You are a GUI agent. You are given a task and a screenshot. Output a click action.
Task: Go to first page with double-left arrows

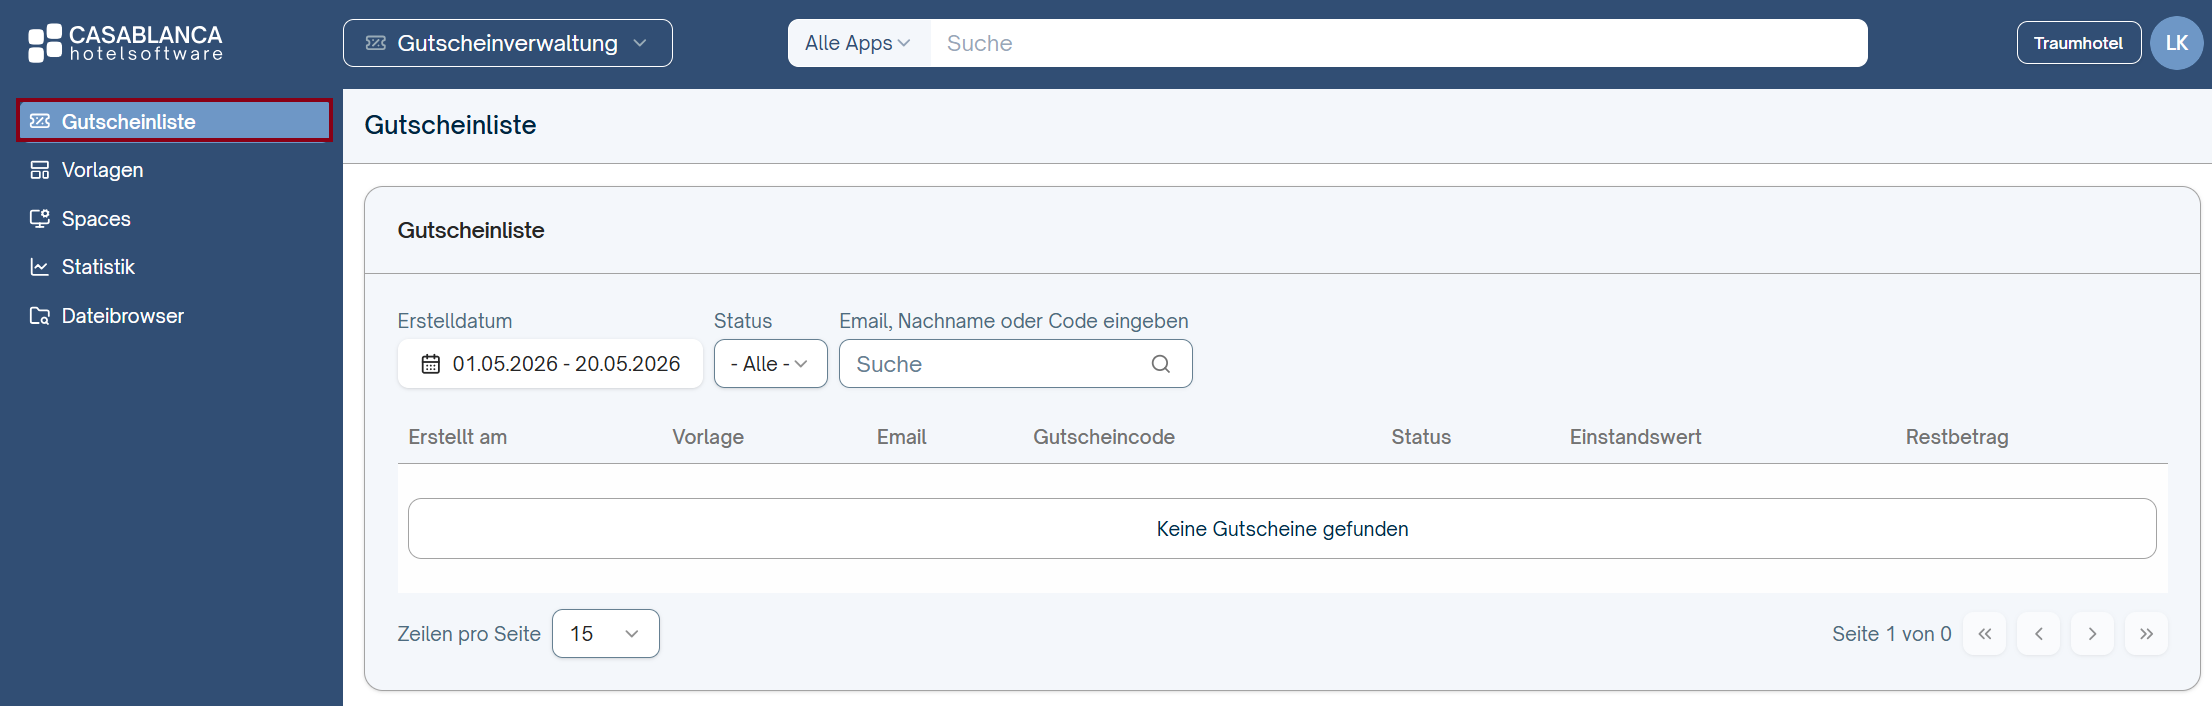pyautogui.click(x=1985, y=634)
